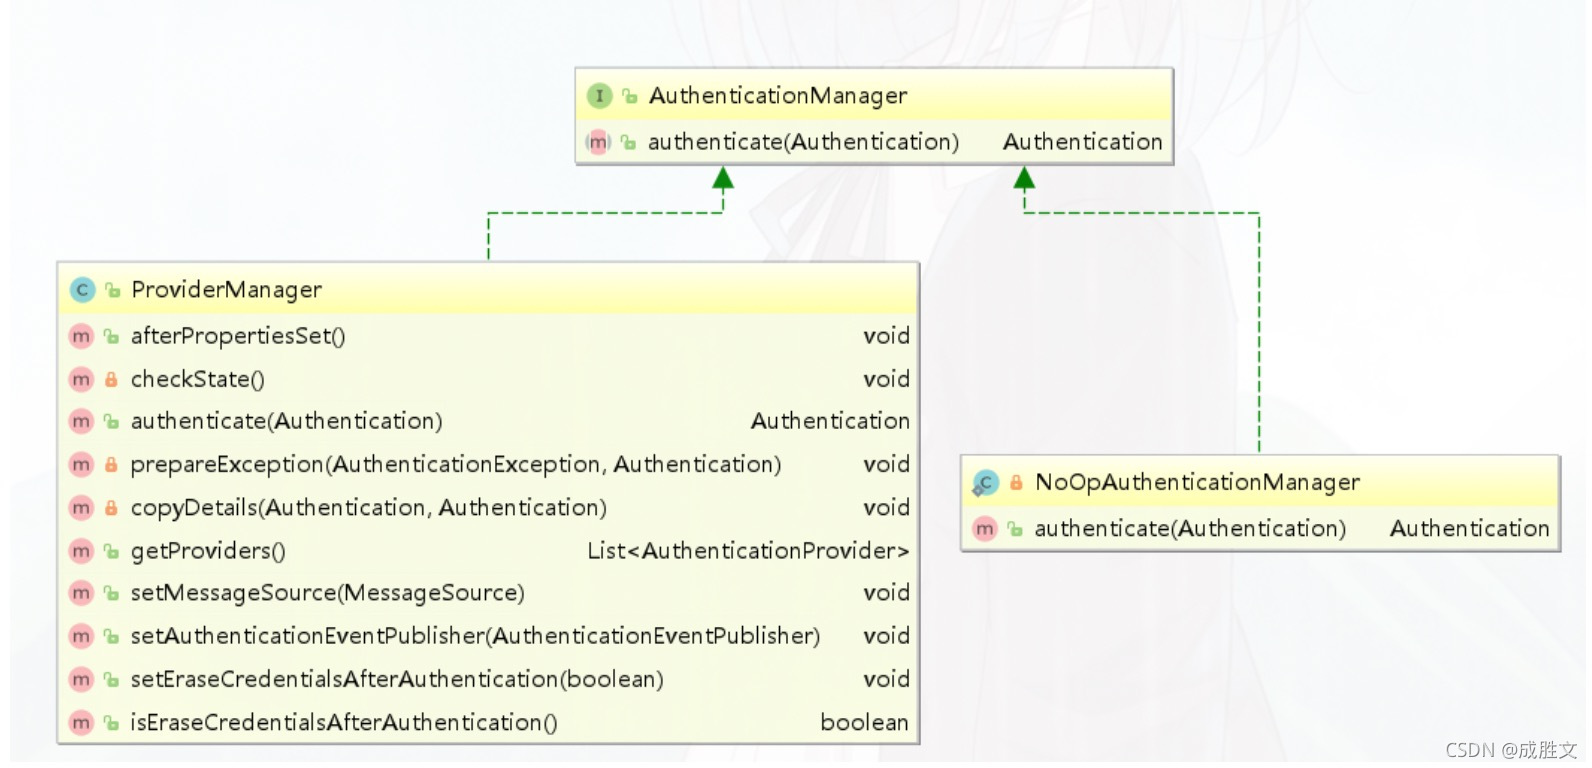The image size is (1592, 768).
Task: Click the method icon in AuthenticationManager box
Action: [x=598, y=143]
